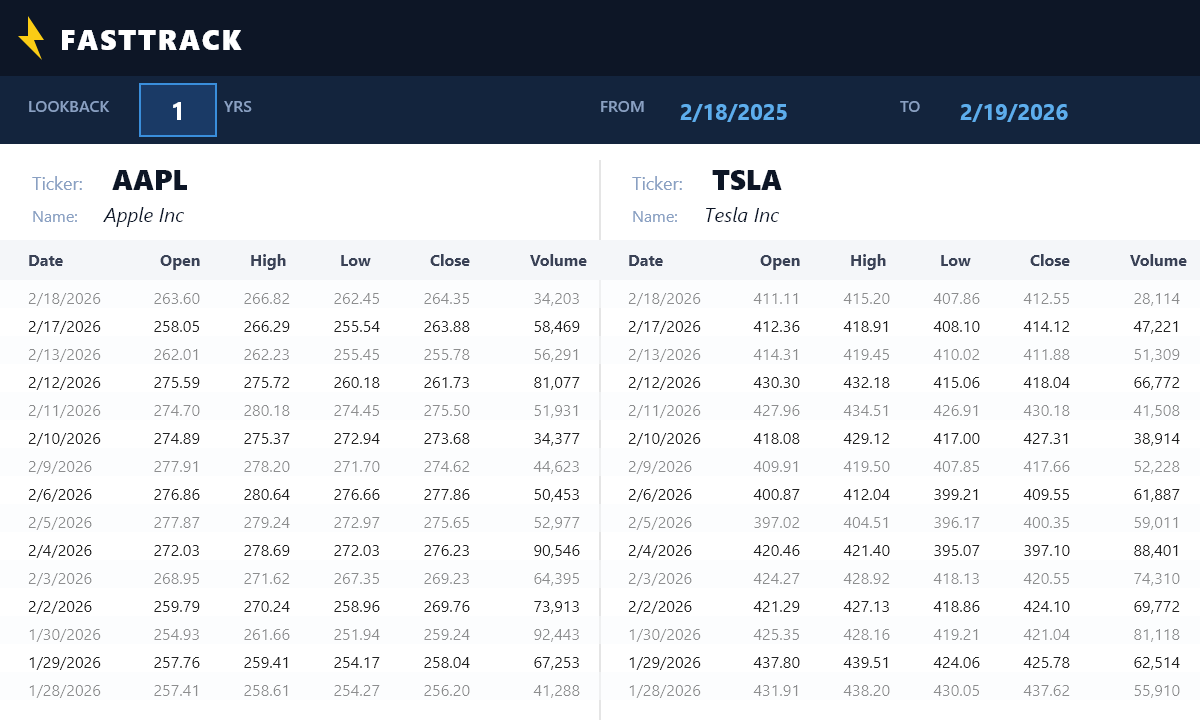Change the TSLA ticker symbol

click(x=747, y=181)
